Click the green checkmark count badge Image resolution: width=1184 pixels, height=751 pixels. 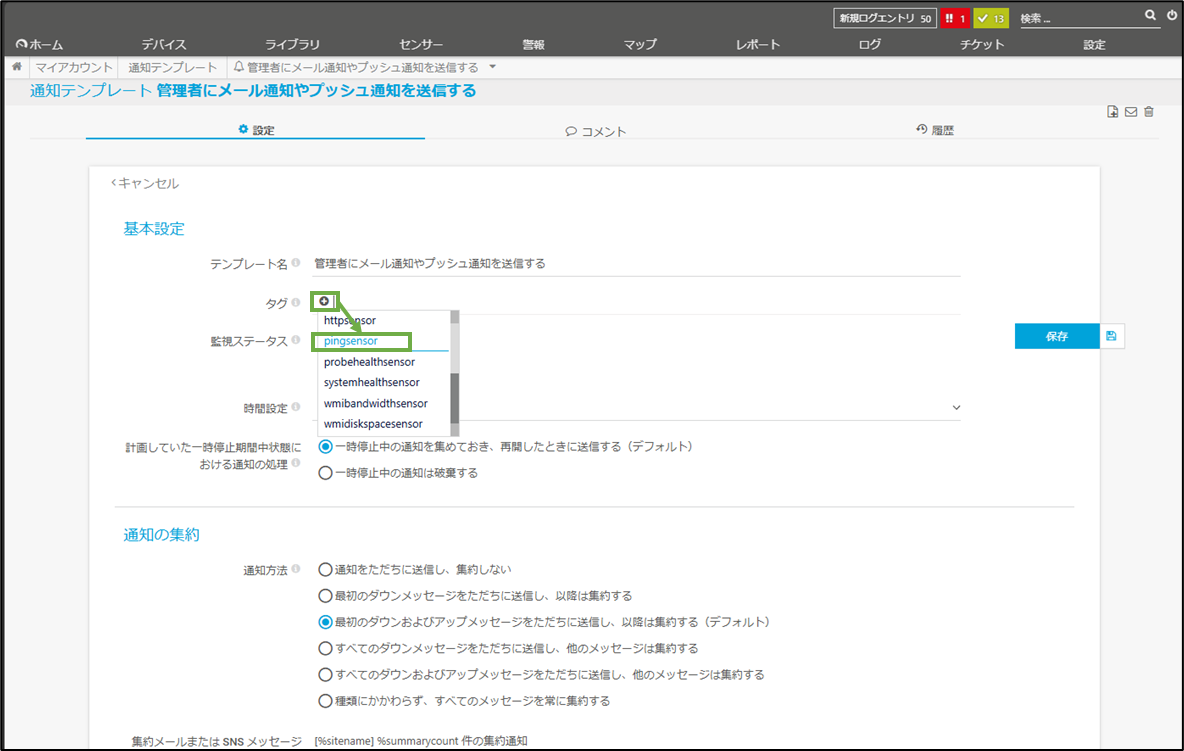coord(991,18)
